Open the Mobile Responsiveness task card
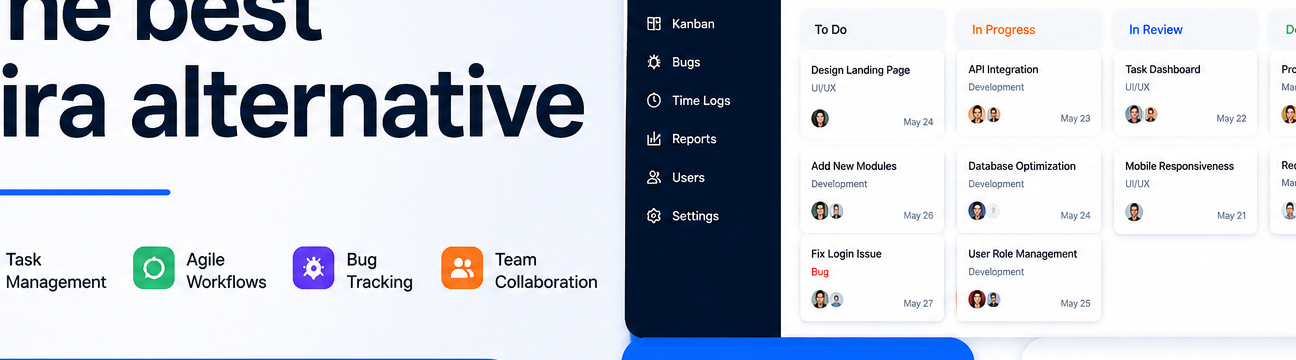The width and height of the screenshot is (1296, 360). [1186, 190]
